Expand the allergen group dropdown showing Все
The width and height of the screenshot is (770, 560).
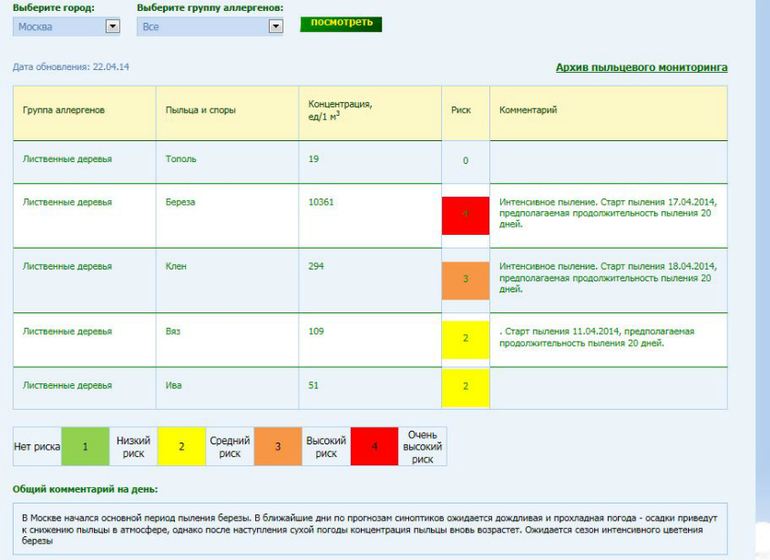[x=210, y=27]
